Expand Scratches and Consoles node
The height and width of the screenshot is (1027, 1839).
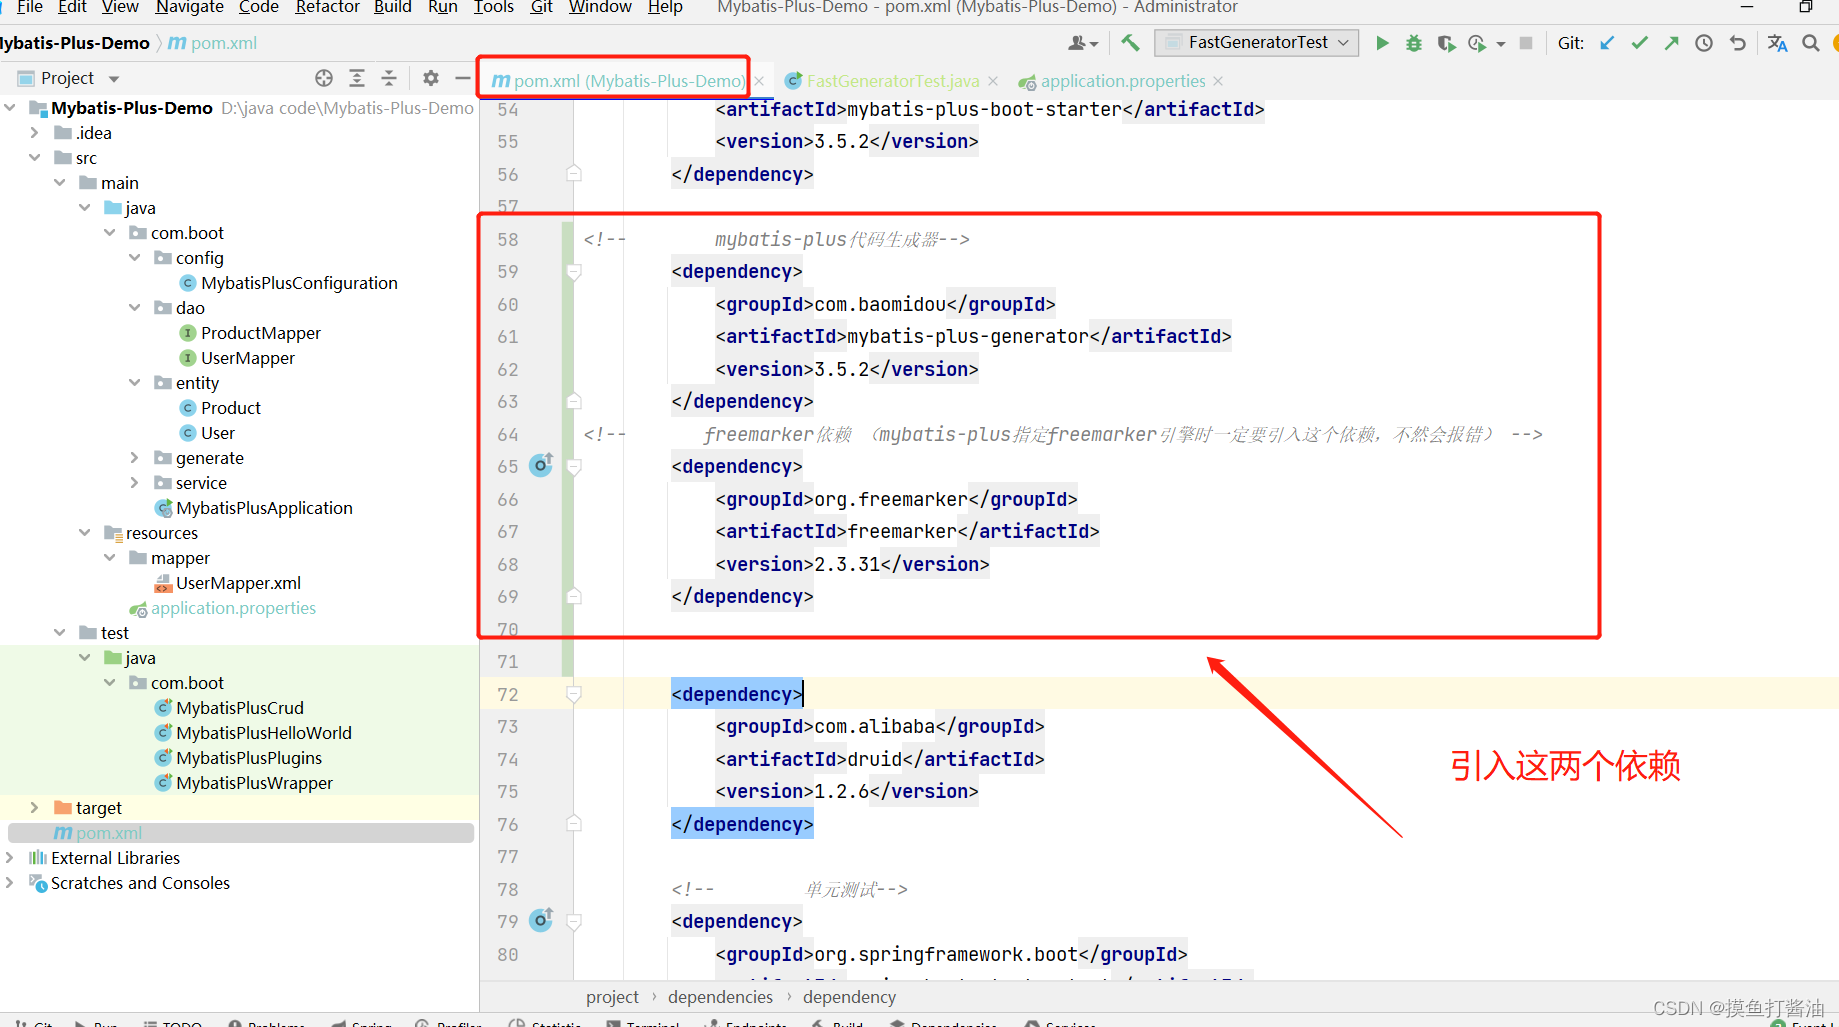click(10, 883)
